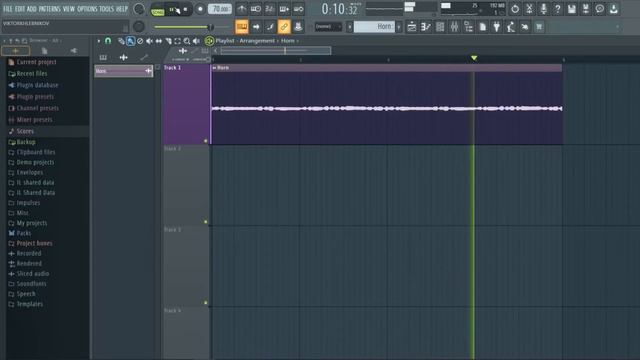The height and width of the screenshot is (360, 640).
Task: Select the playlist Draw pencil tool
Action: pos(121,41)
